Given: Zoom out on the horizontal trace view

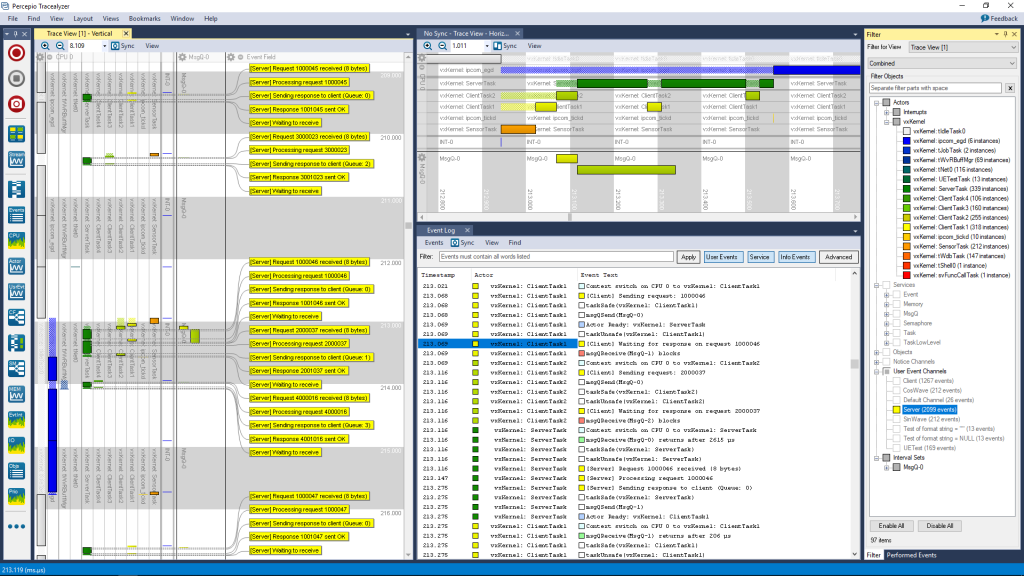Looking at the screenshot, I should (x=443, y=46).
